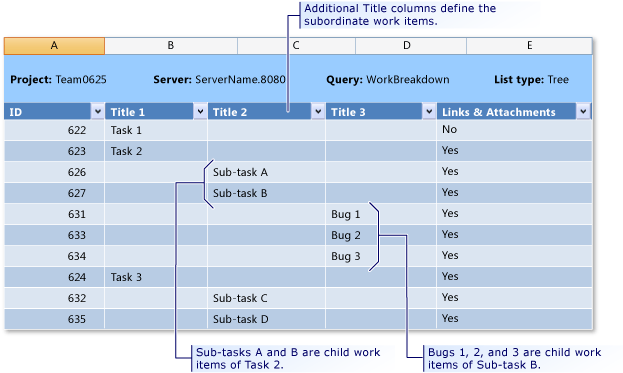Select the cell containing Task 3
Screen dimensions: 623x373
coord(156,277)
